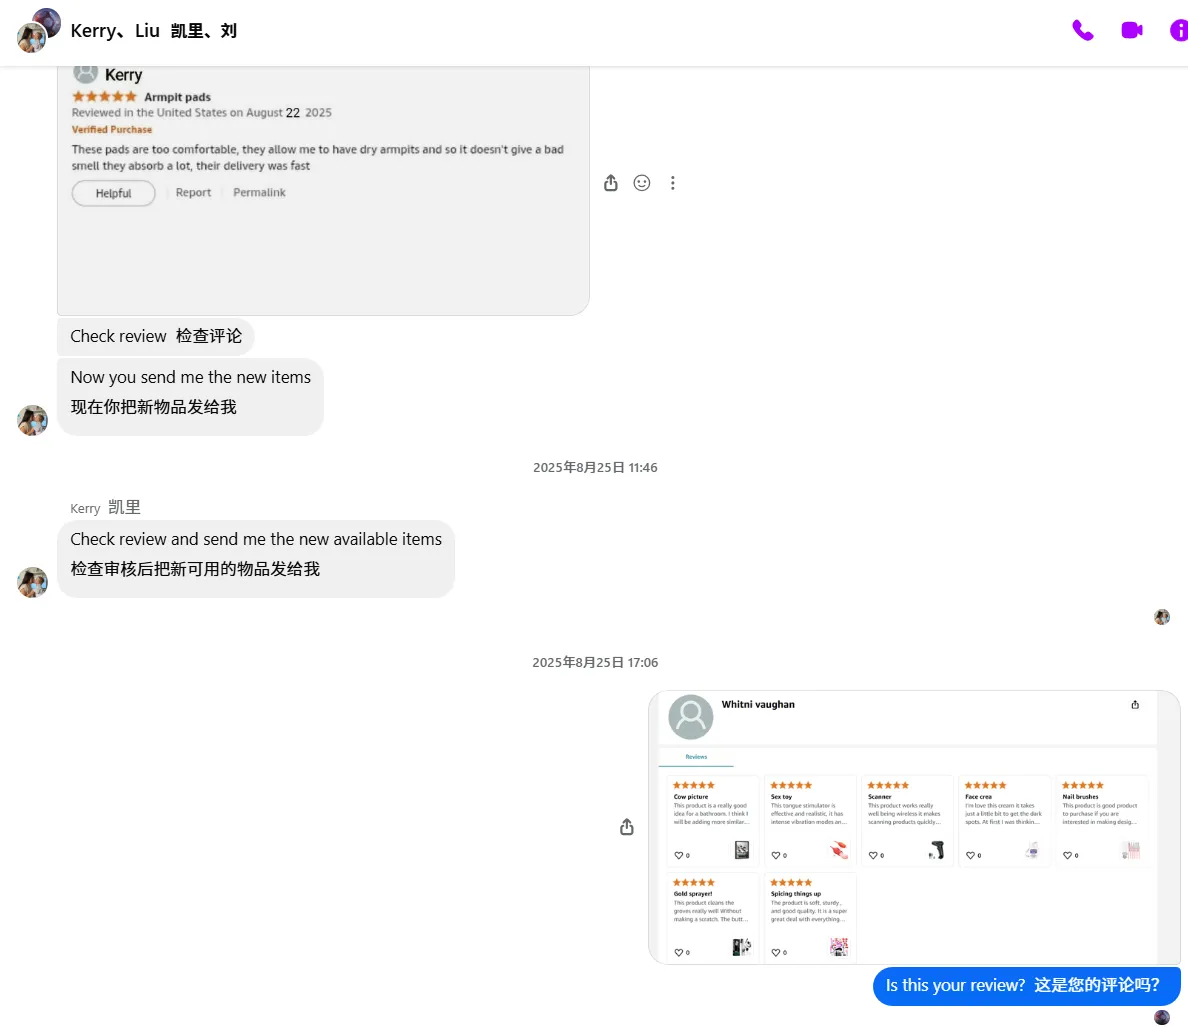The height and width of the screenshot is (1027, 1188).
Task: Click the 'Face crea' review card
Action: point(1004,821)
